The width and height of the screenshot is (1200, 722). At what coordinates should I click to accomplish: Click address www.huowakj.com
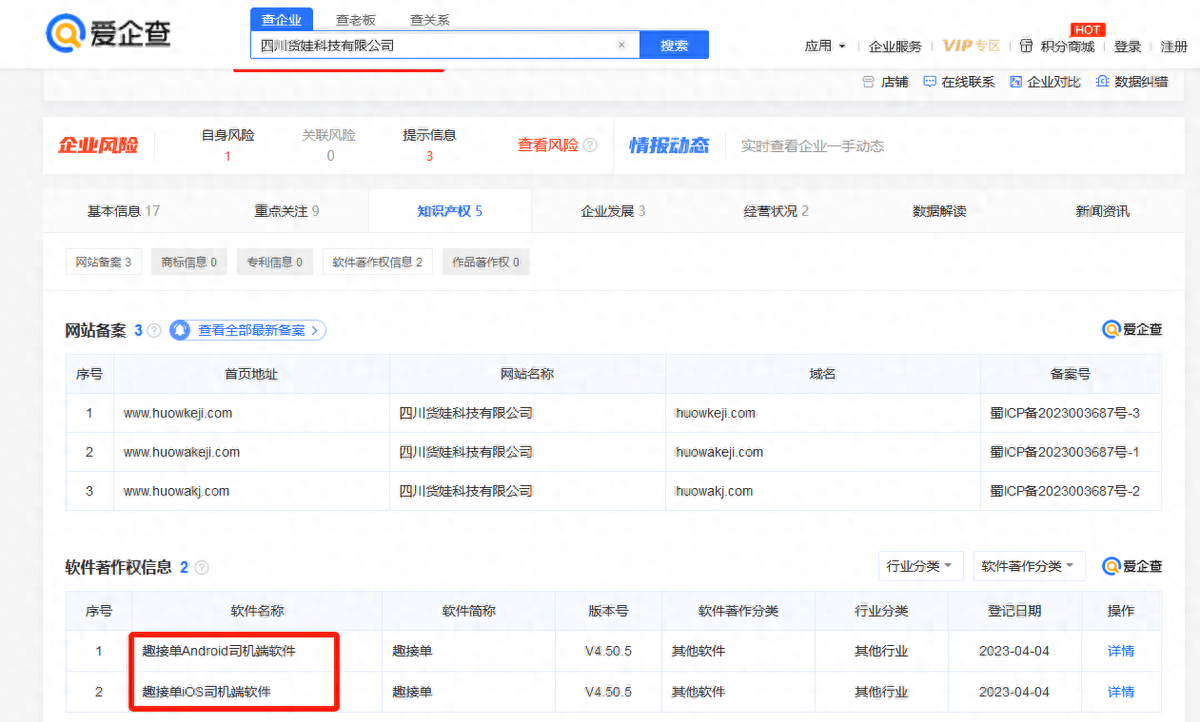[177, 491]
